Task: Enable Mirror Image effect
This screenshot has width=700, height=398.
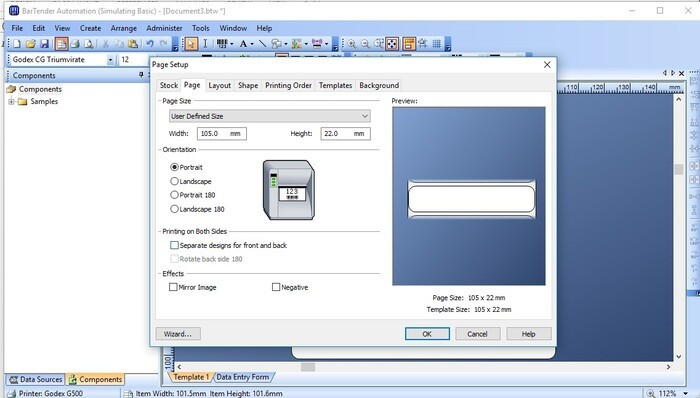Action: [173, 287]
